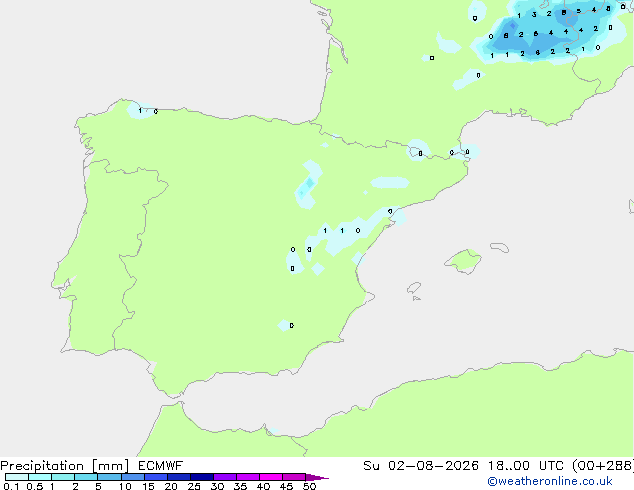The image size is (634, 490).
Task: Click legend value "35"
Action: tap(240, 486)
